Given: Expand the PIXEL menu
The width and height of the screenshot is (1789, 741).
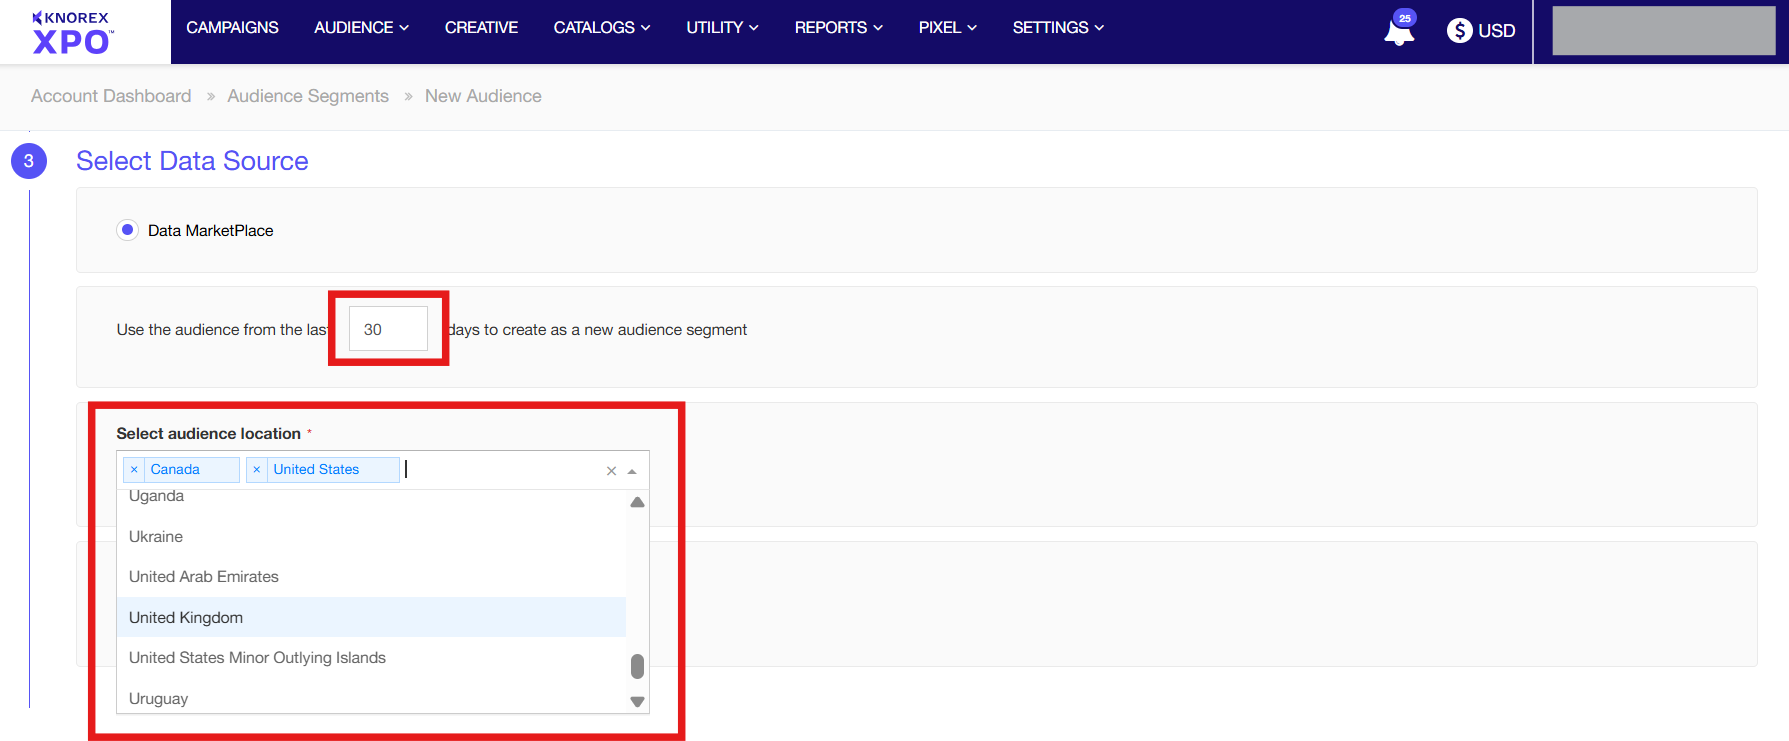Looking at the screenshot, I should [948, 28].
